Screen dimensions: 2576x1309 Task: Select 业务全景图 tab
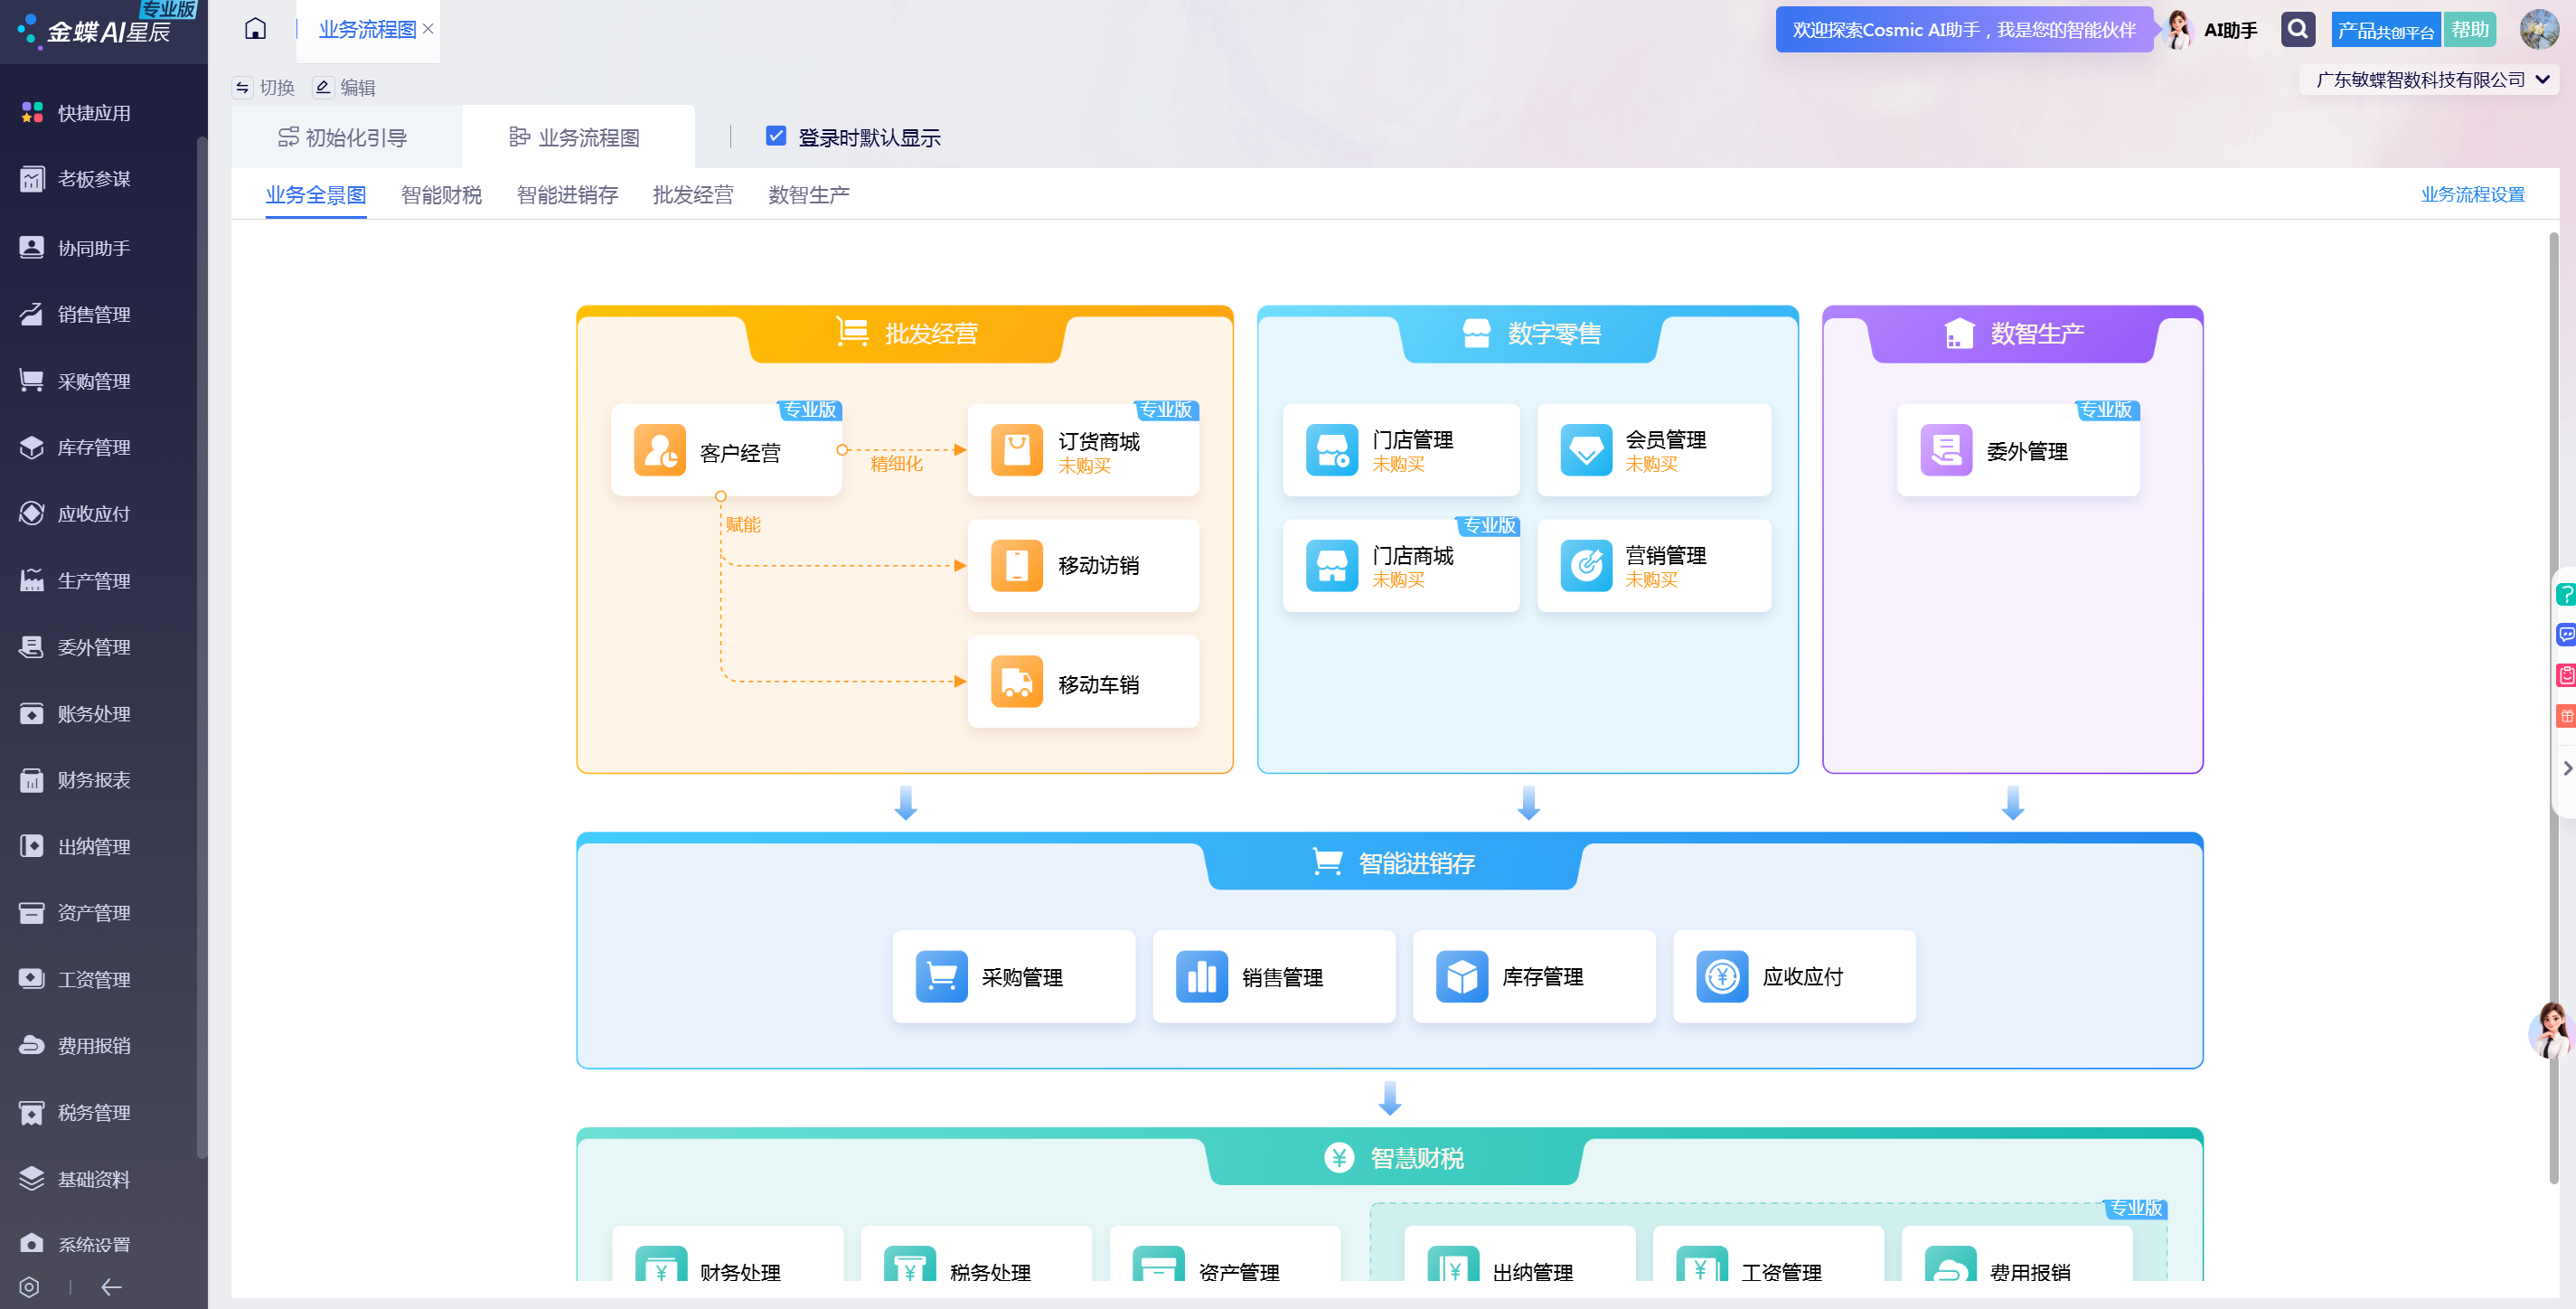(x=315, y=194)
